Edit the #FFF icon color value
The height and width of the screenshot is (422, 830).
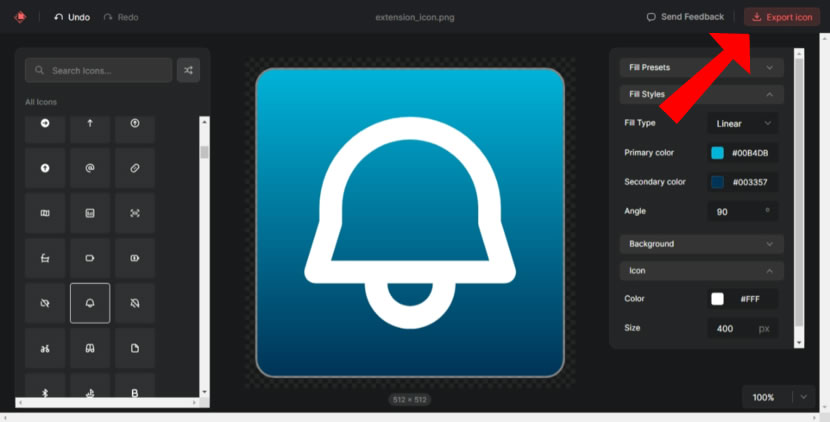coord(750,299)
